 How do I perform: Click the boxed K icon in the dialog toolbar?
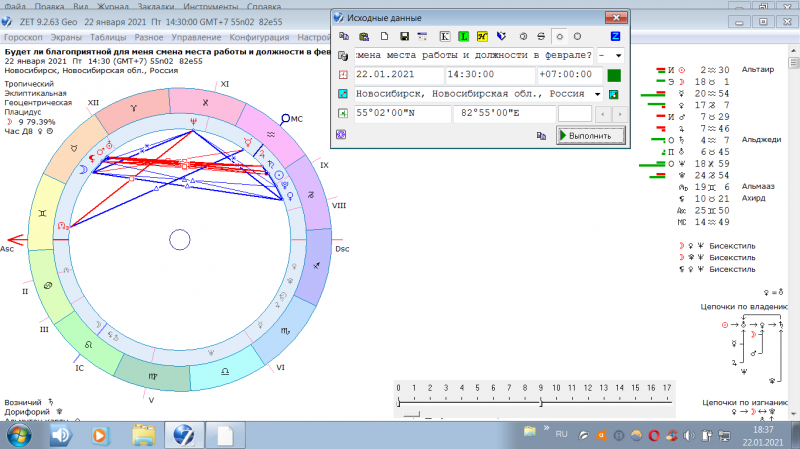[x=445, y=36]
